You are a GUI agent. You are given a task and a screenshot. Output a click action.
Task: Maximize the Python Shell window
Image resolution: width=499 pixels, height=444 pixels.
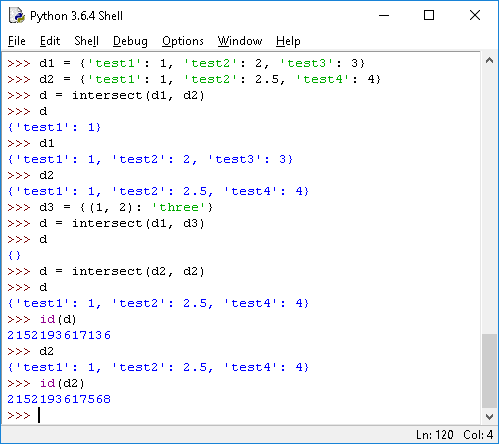tap(429, 15)
